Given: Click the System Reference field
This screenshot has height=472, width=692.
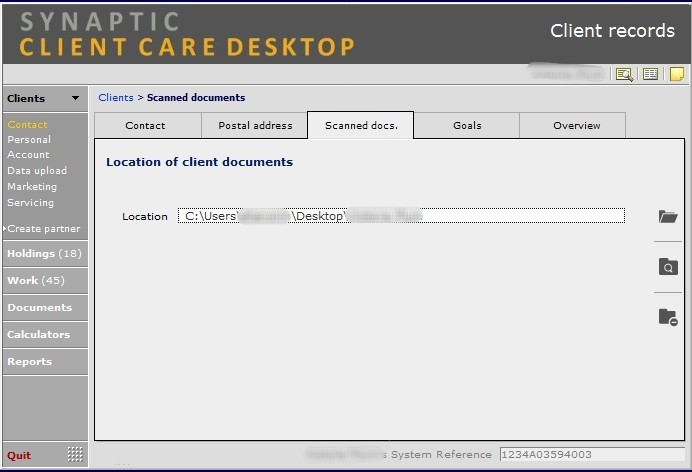Looking at the screenshot, I should click(592, 454).
